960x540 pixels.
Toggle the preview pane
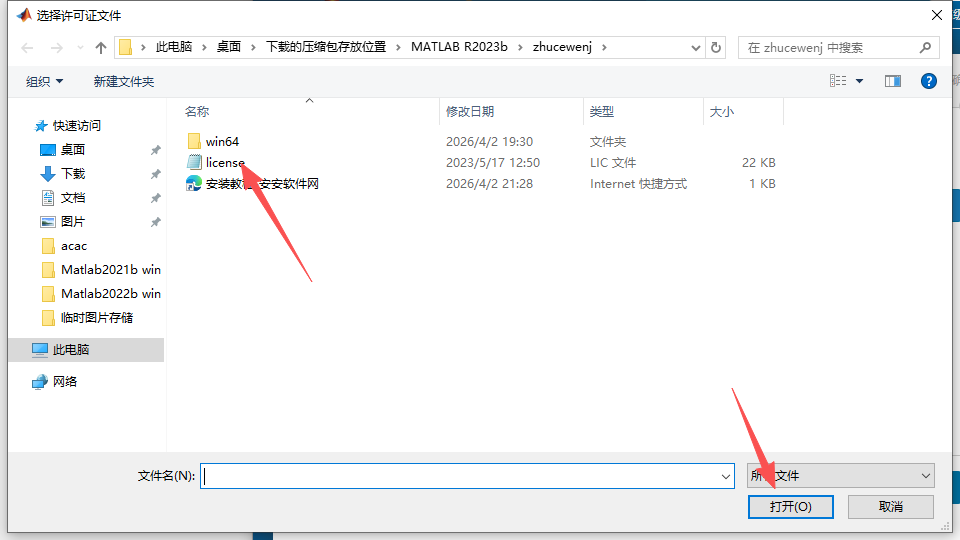[x=893, y=81]
